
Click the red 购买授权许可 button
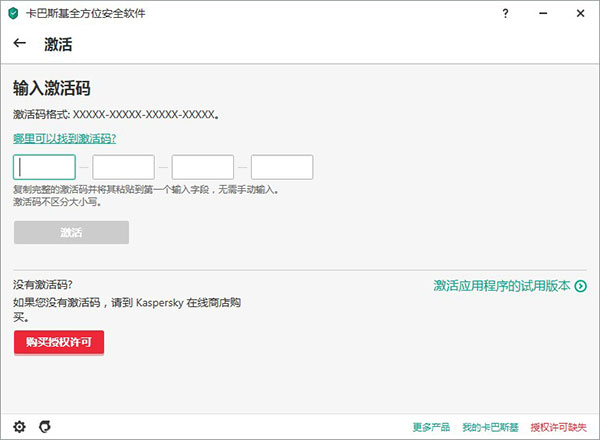59,342
